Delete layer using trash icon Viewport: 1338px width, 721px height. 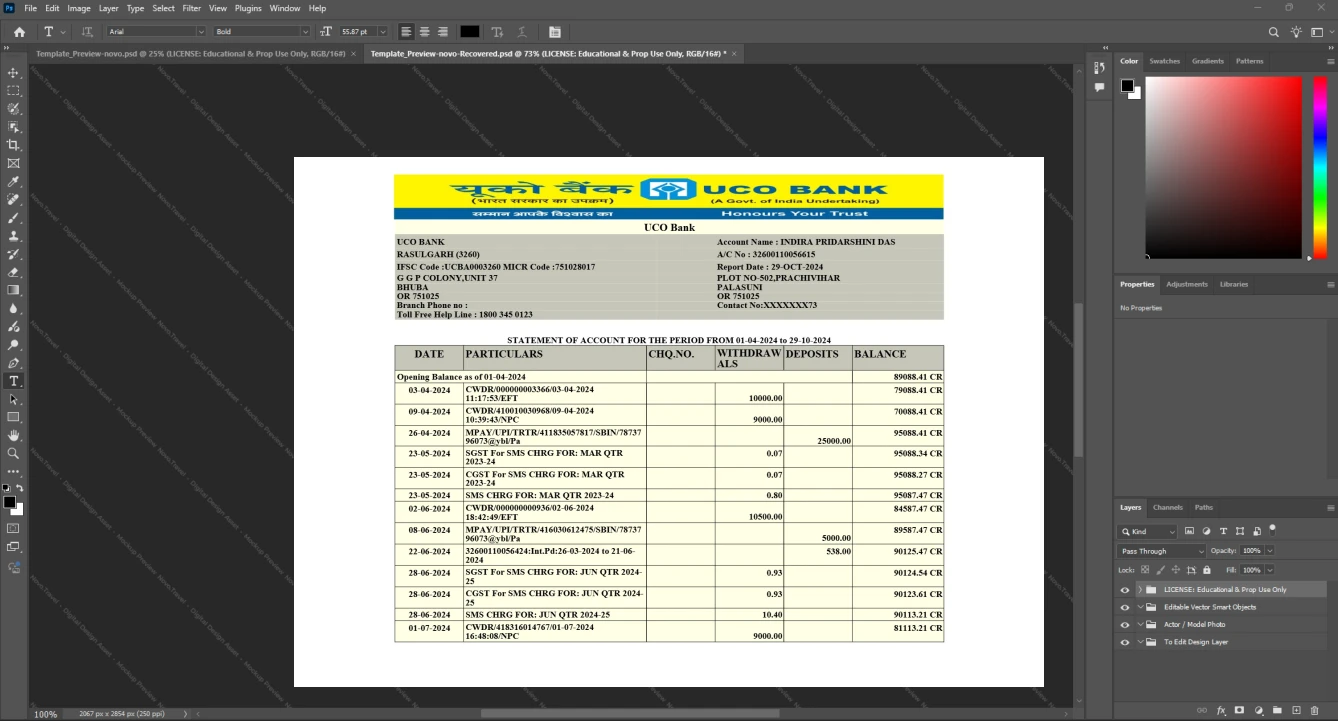1314,710
